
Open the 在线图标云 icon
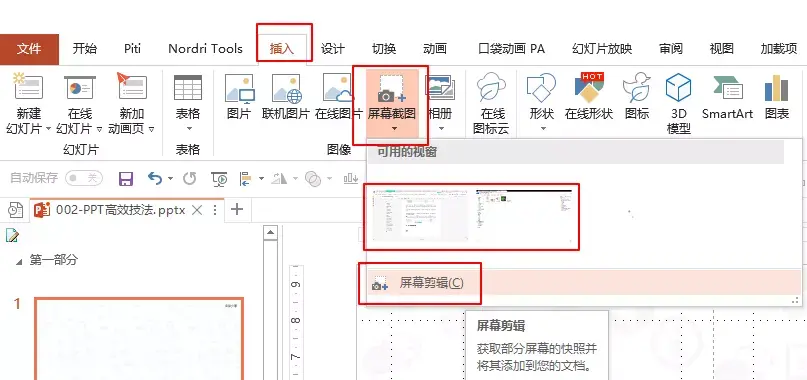click(x=491, y=88)
